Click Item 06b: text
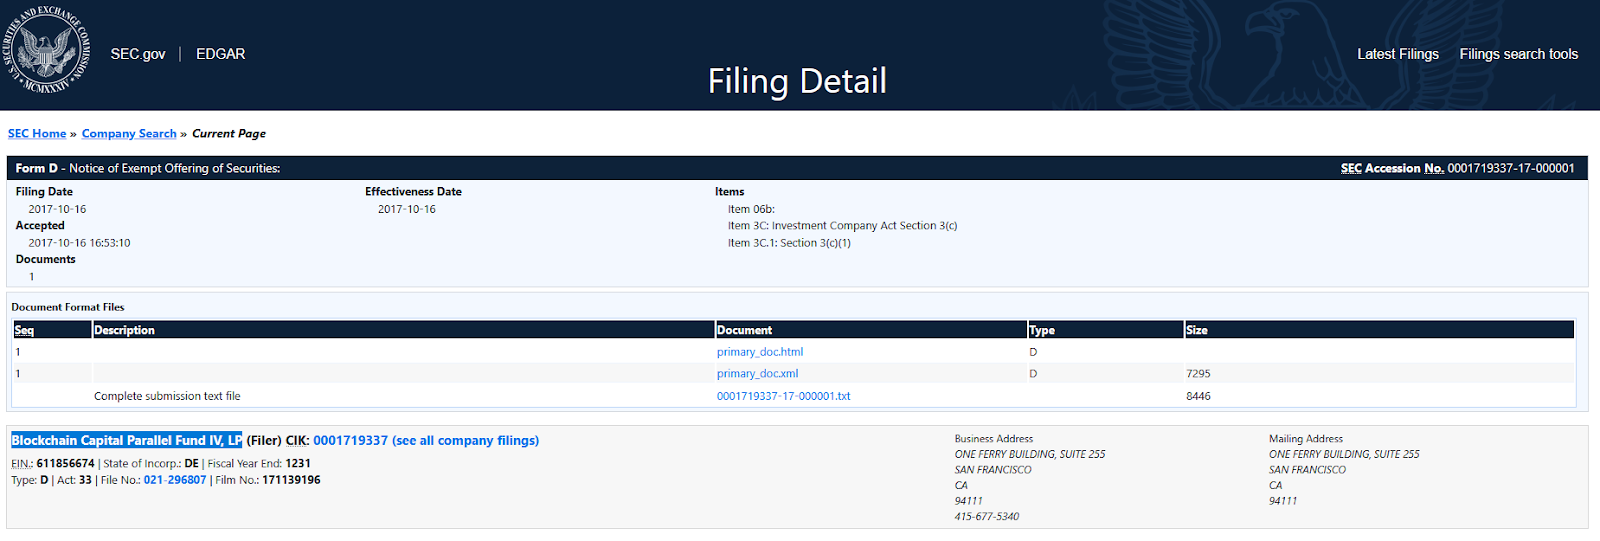This screenshot has height=541, width=1600. 751,209
